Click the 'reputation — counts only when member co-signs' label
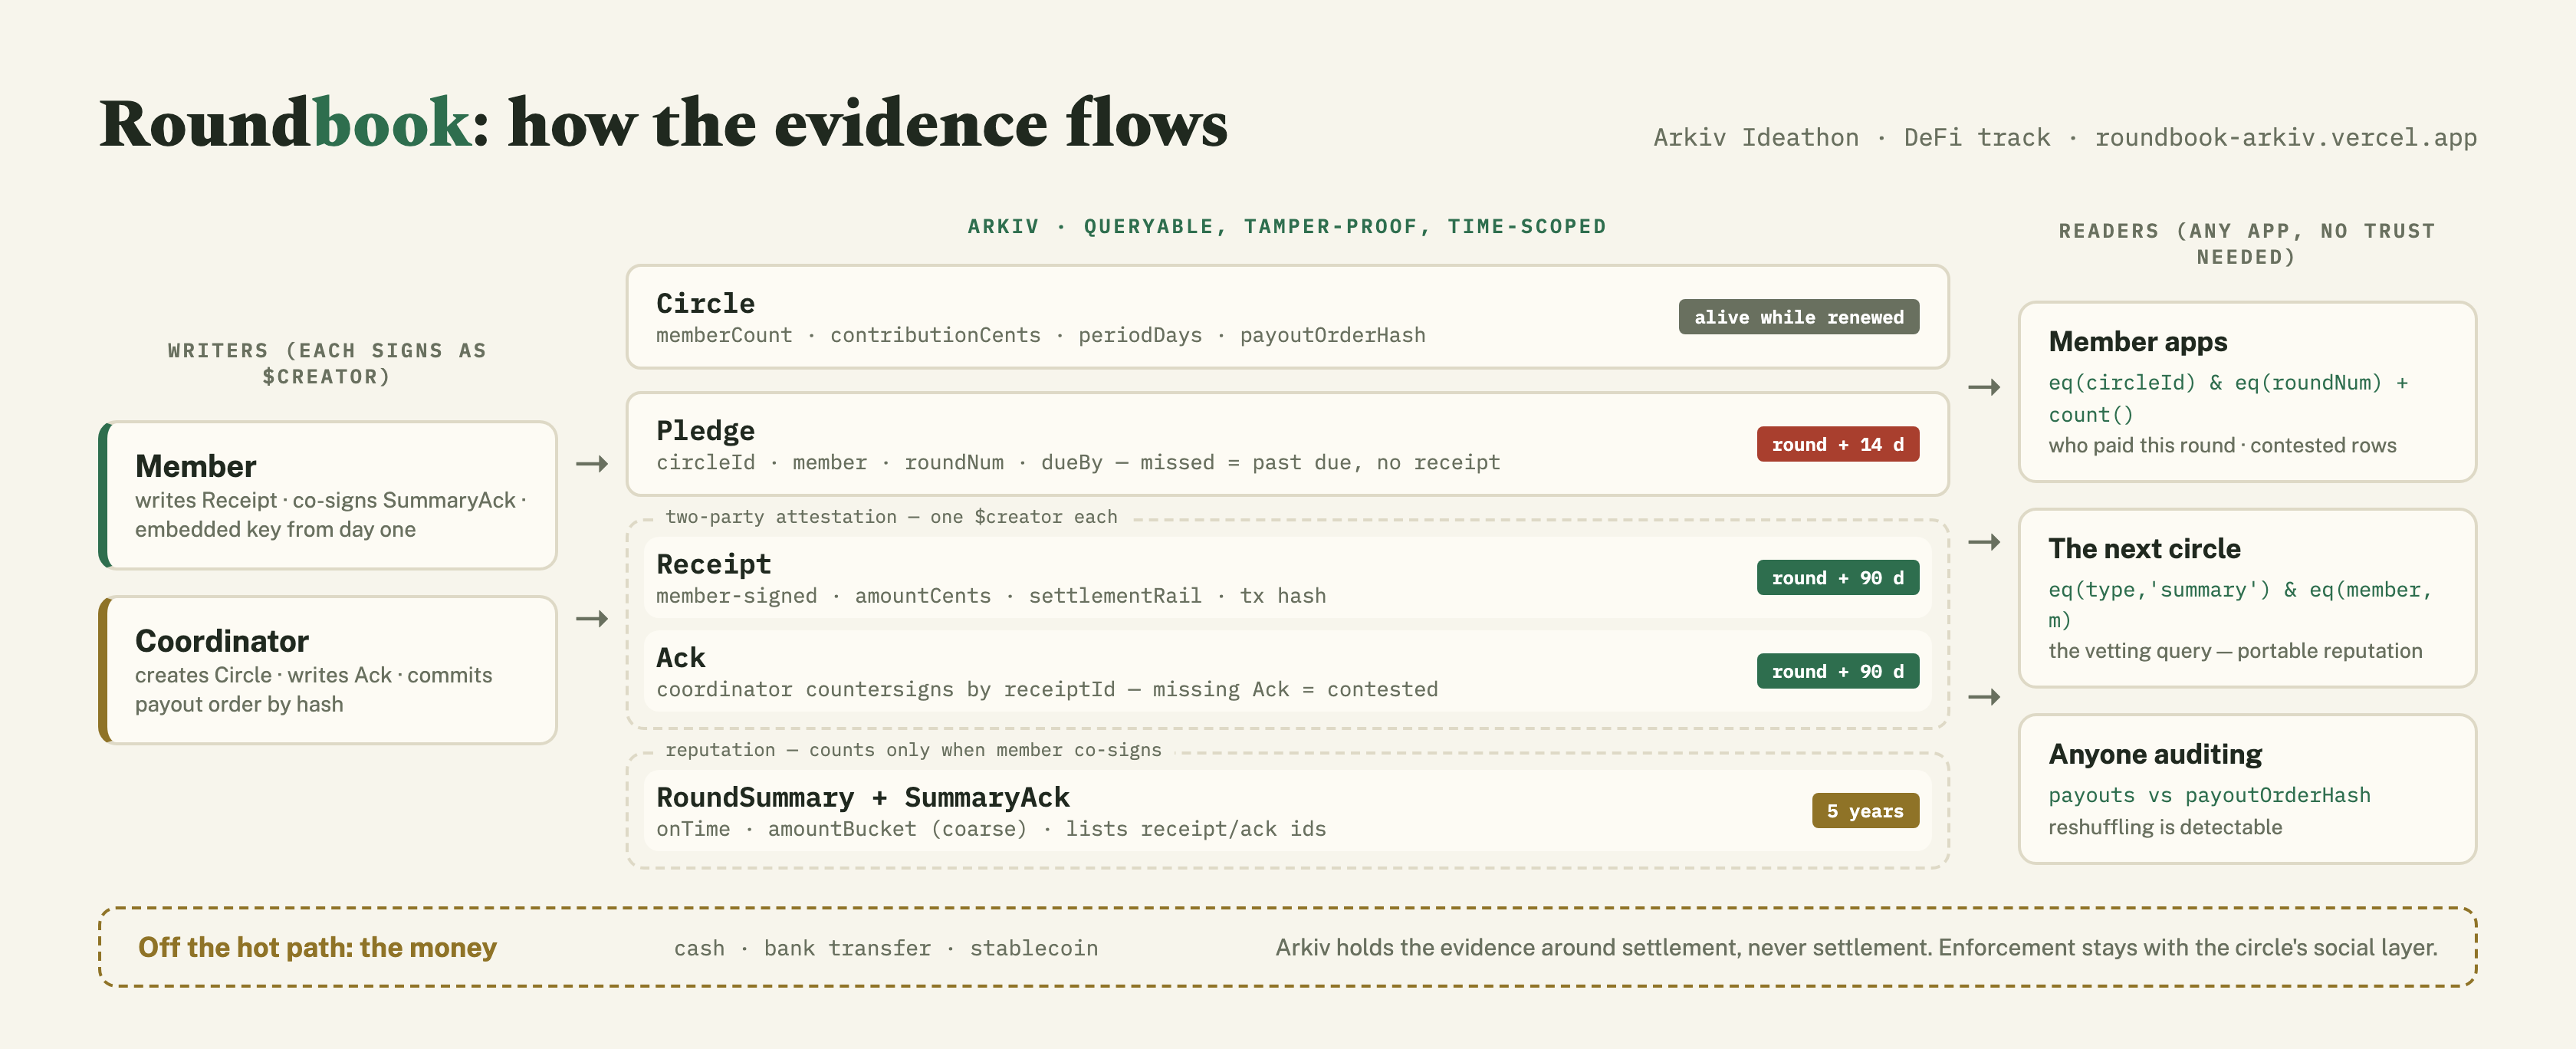 (913, 750)
